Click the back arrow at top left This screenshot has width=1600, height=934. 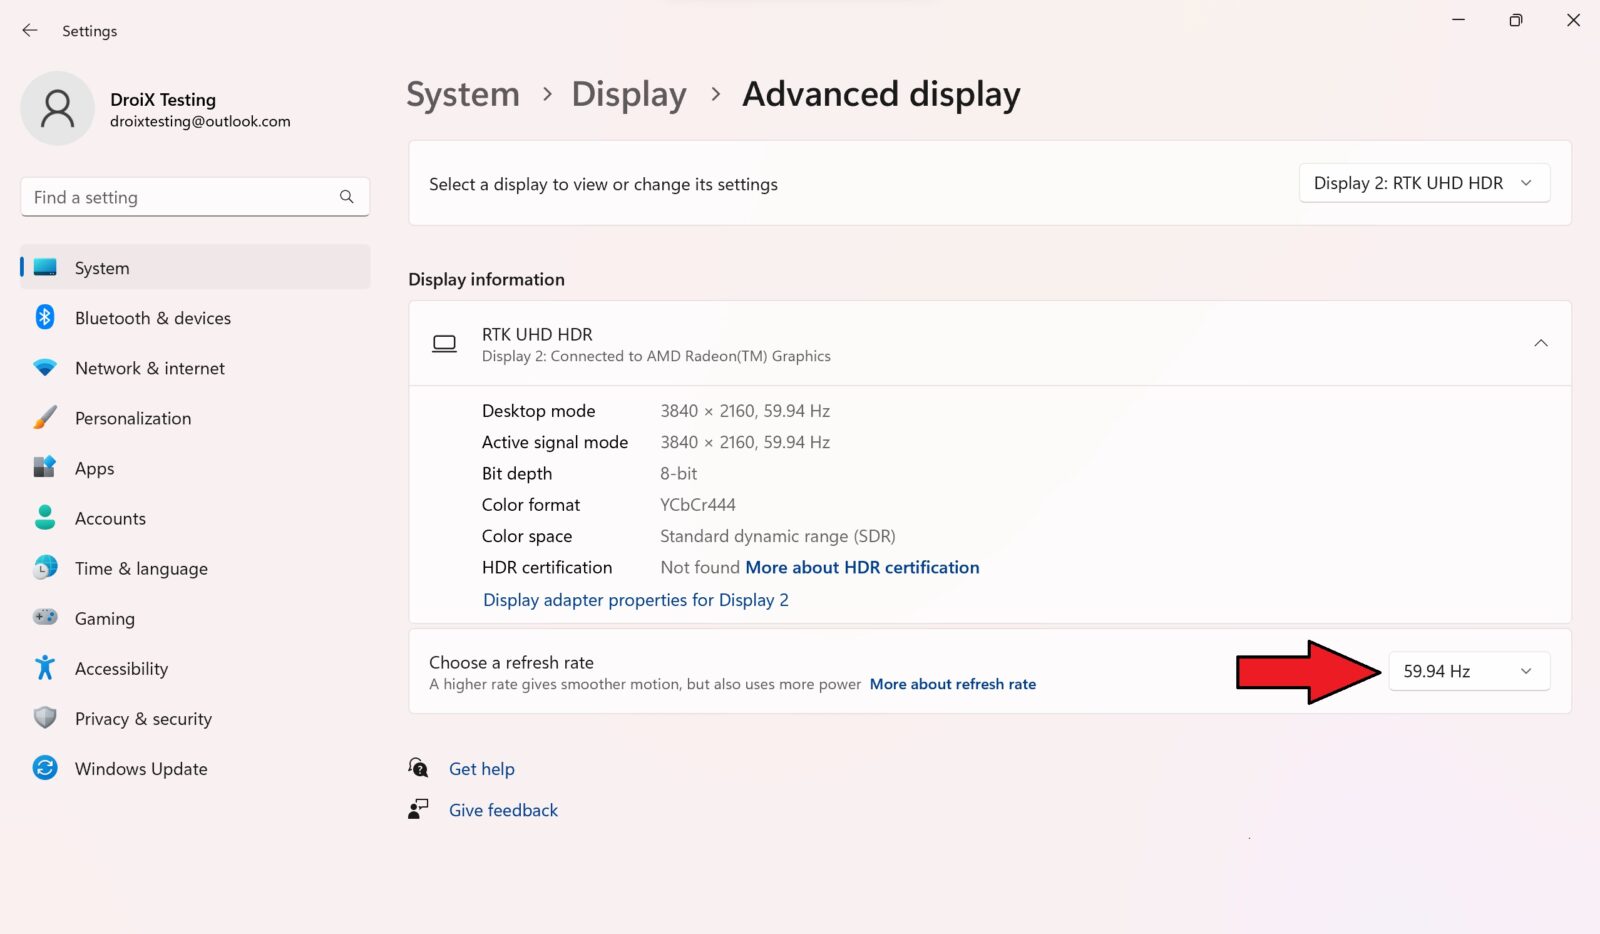coord(29,30)
